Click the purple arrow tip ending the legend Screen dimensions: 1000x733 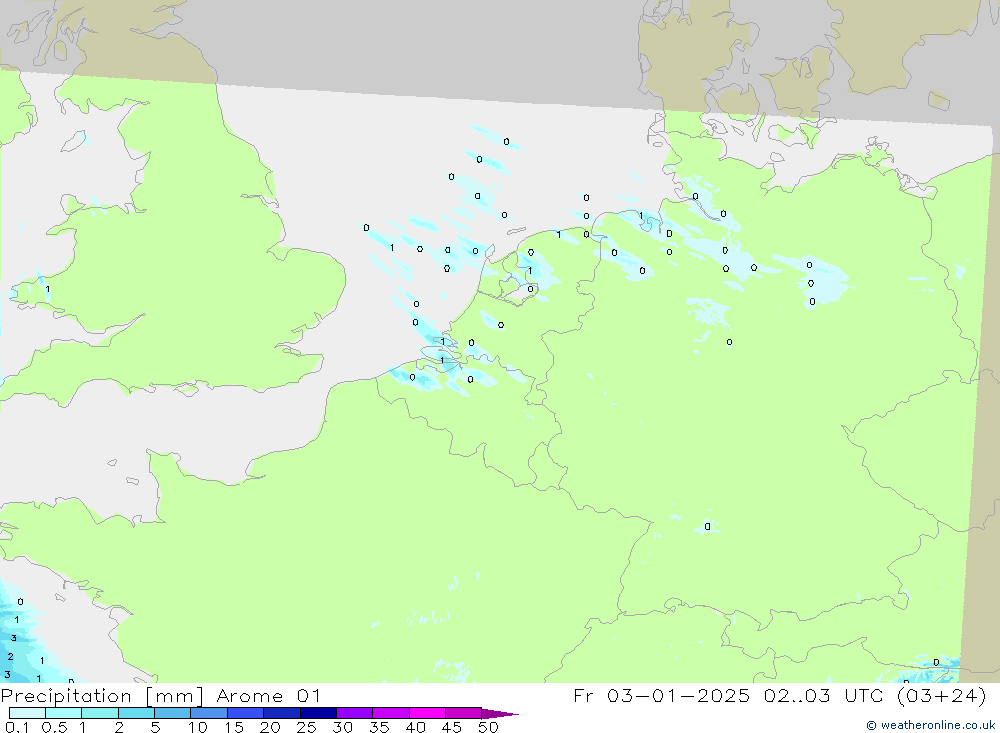[500, 713]
